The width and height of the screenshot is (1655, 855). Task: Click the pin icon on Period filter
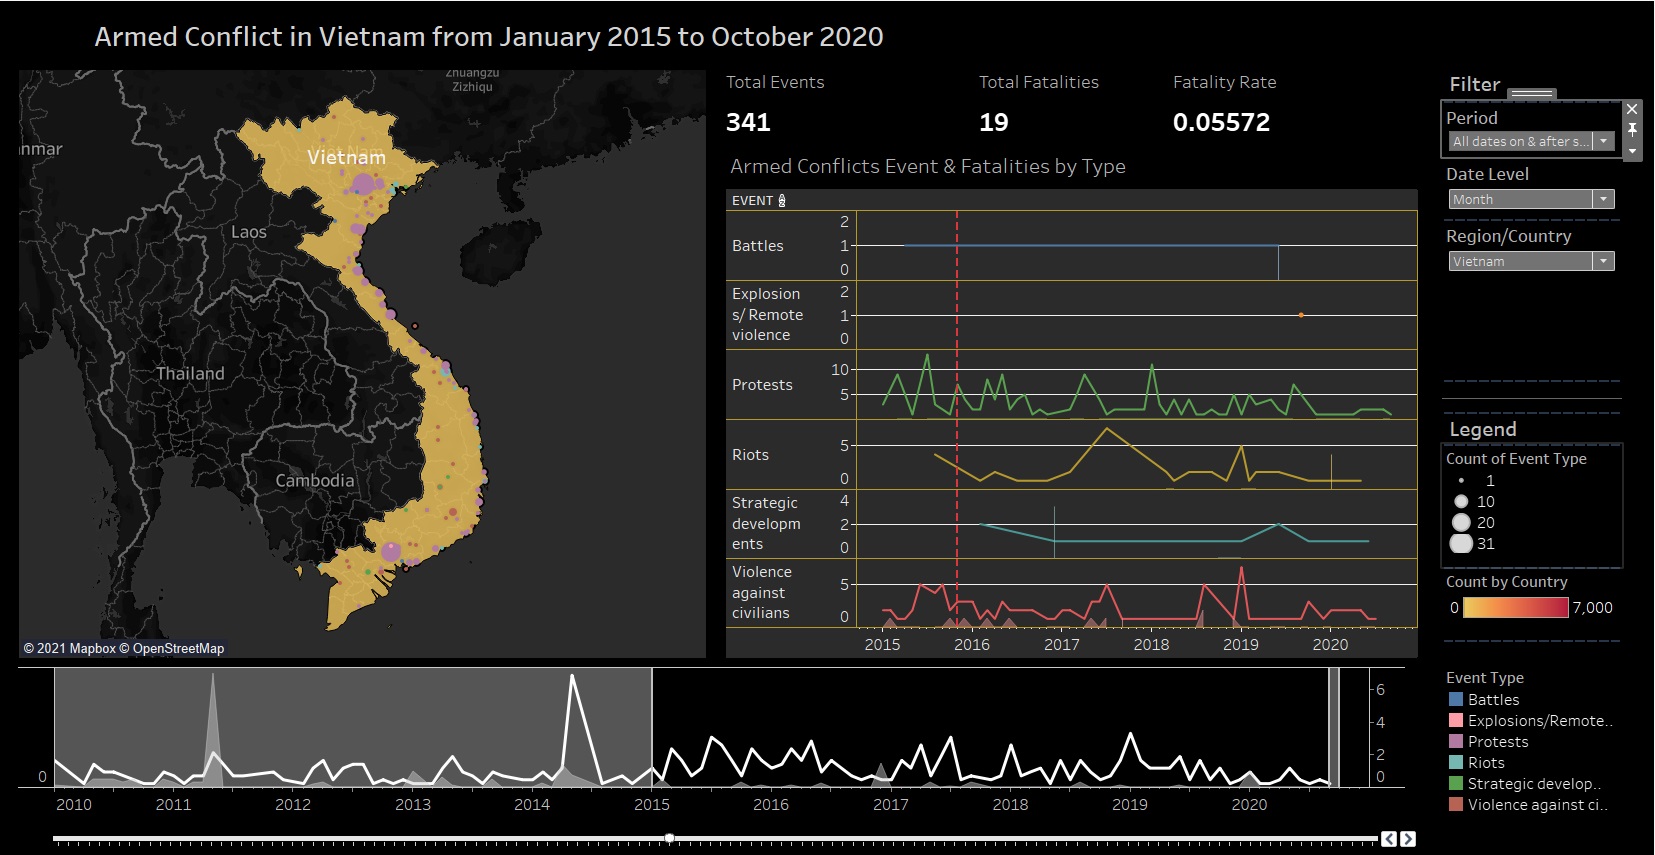point(1632,130)
